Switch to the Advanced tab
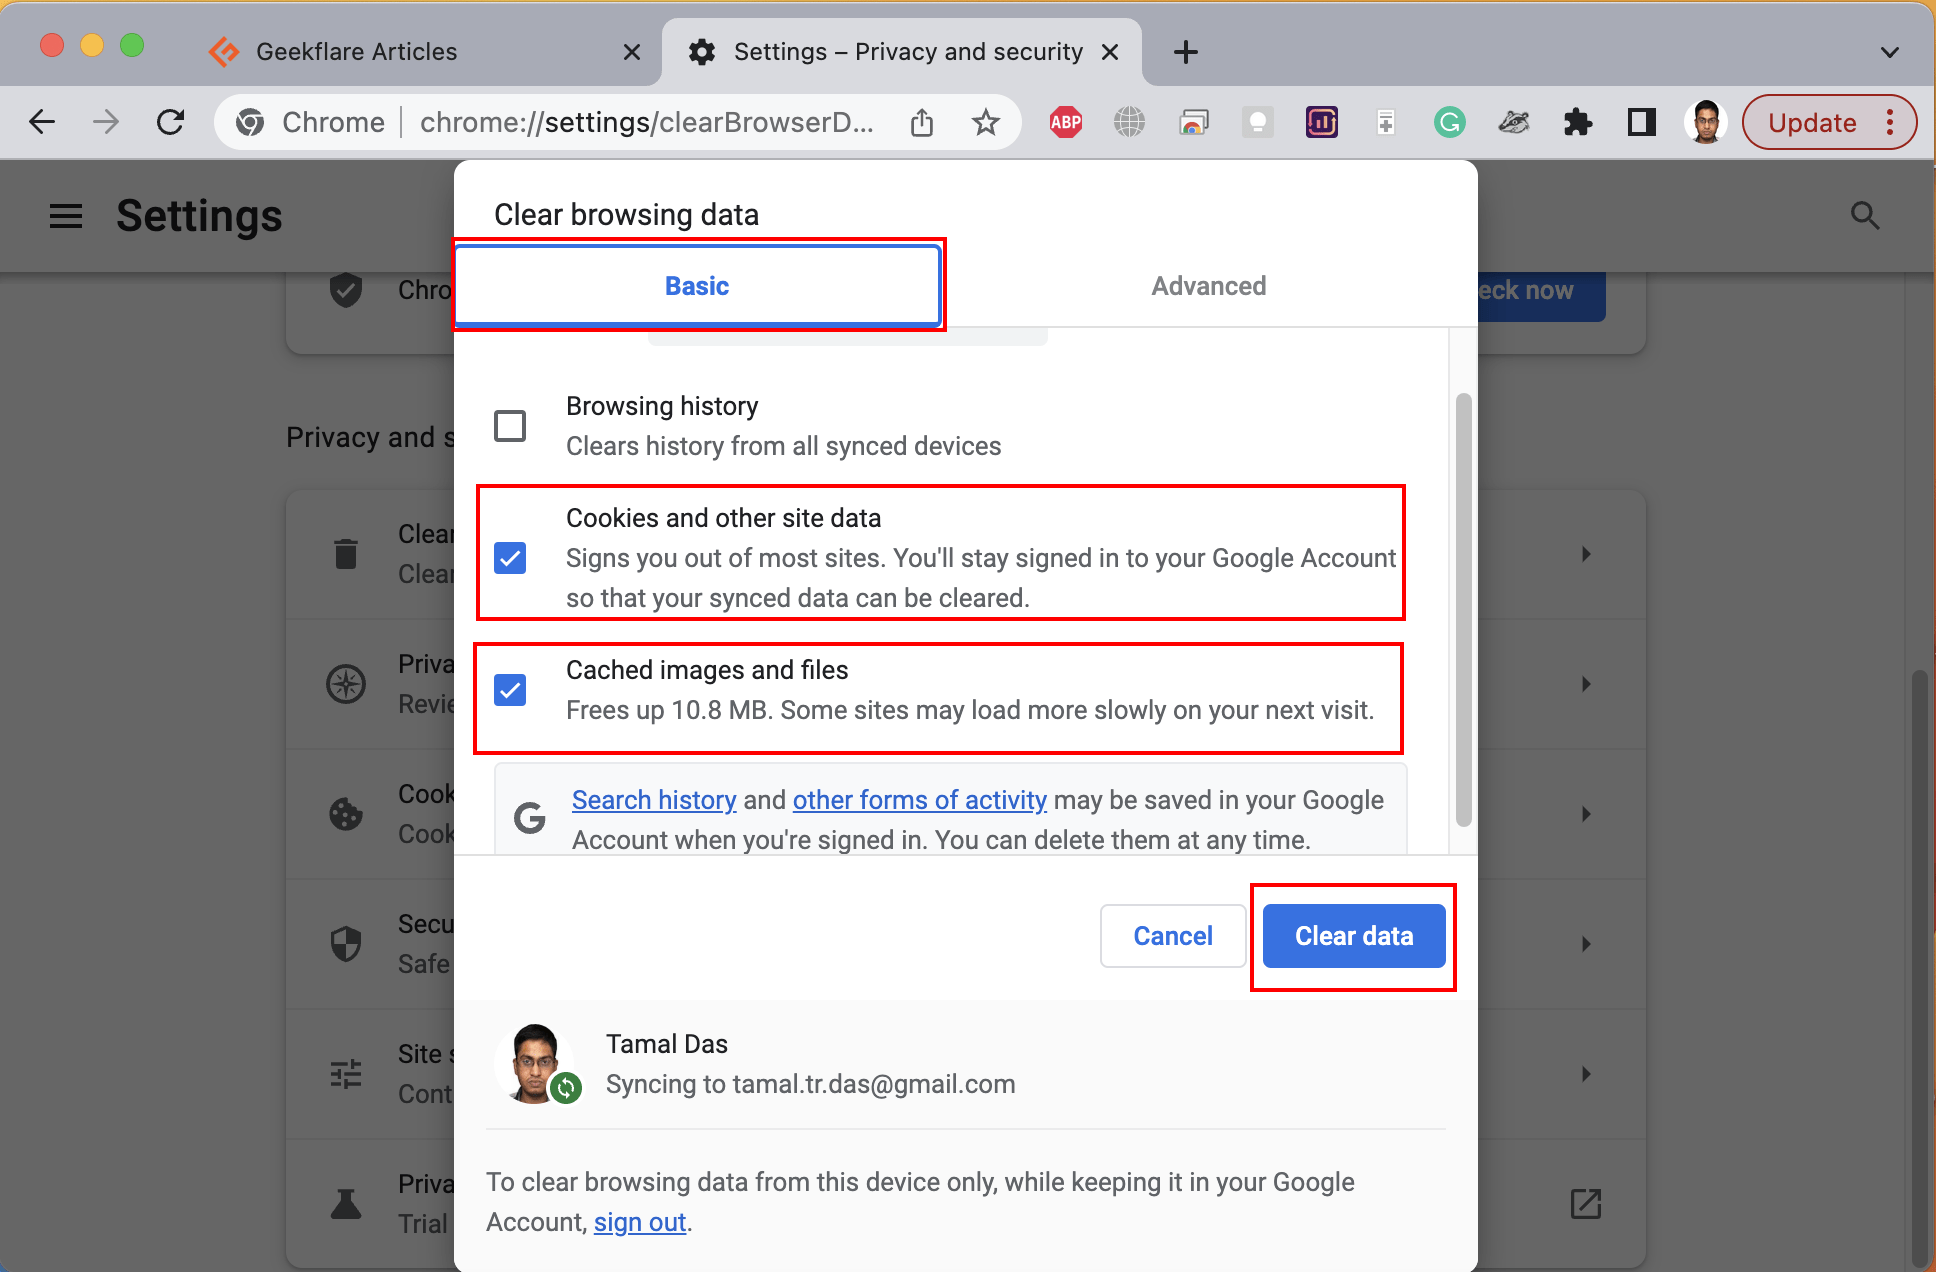 (x=1208, y=286)
